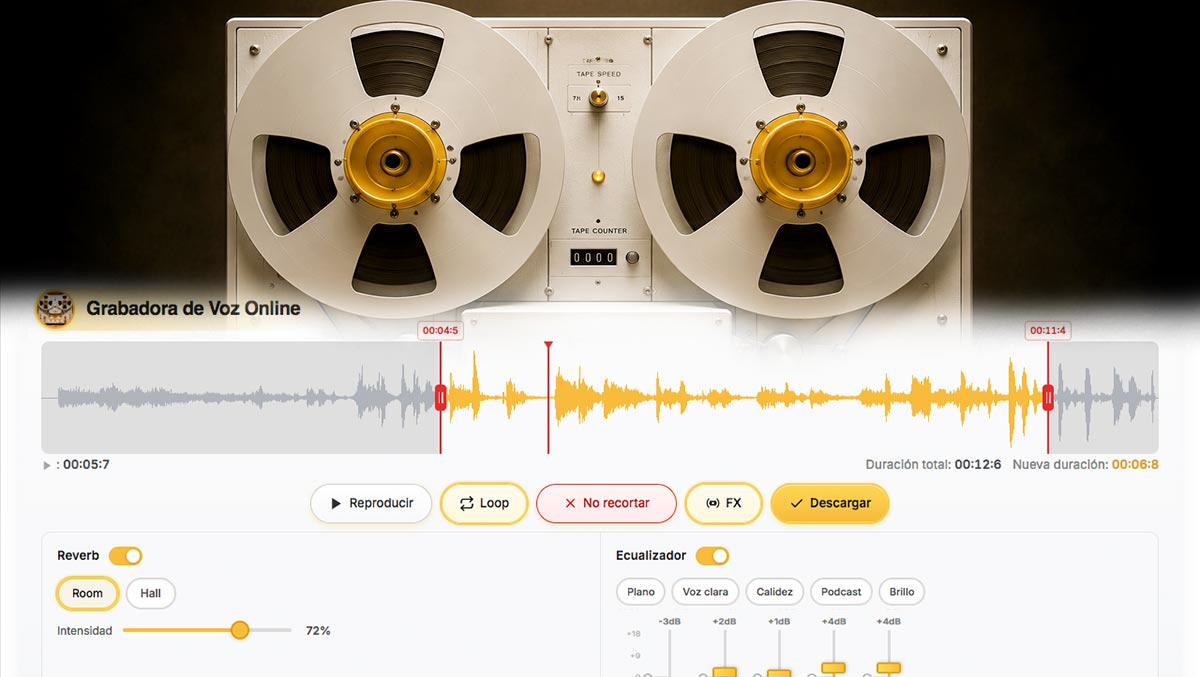Screen dimensions: 1200x677
Task: Apply the Plano equalizer preset
Action: [641, 592]
